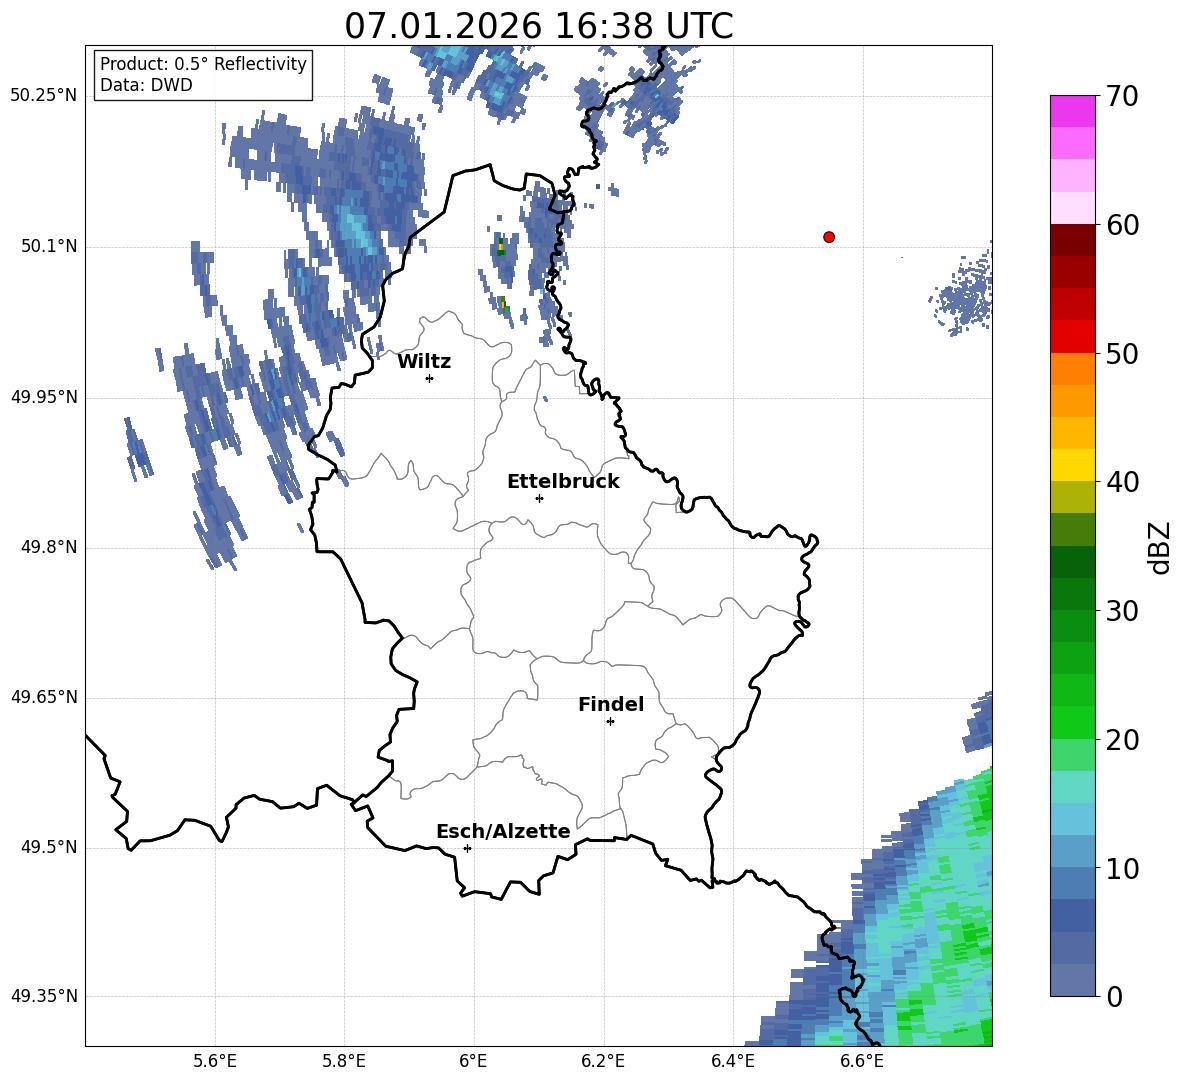Click the 5.6°E longitude label
The height and width of the screenshot is (1081, 1184).
[x=215, y=1061]
